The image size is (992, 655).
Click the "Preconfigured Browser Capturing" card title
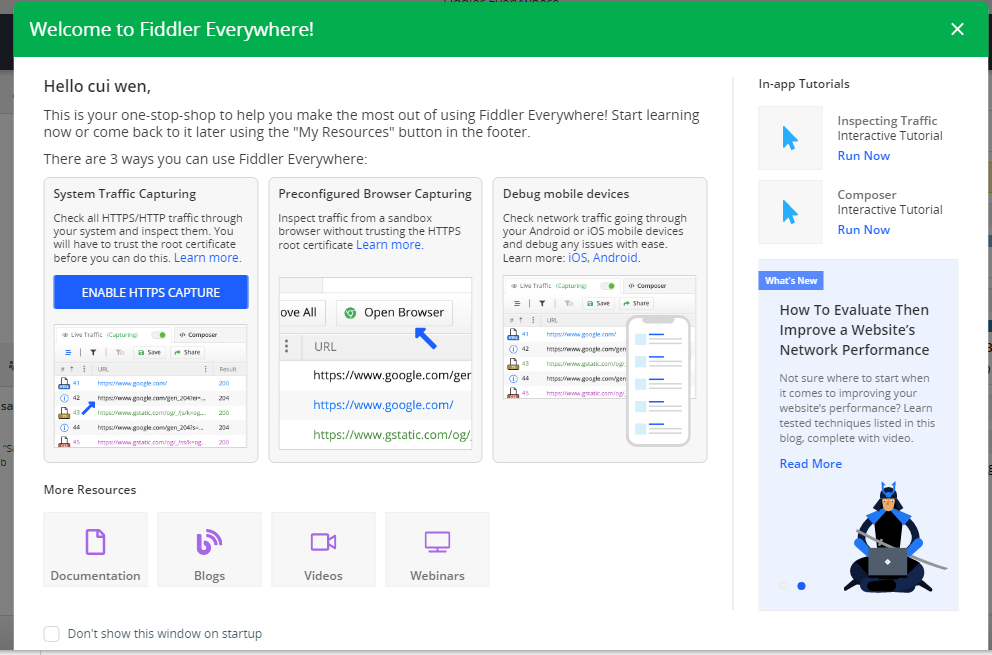[375, 194]
